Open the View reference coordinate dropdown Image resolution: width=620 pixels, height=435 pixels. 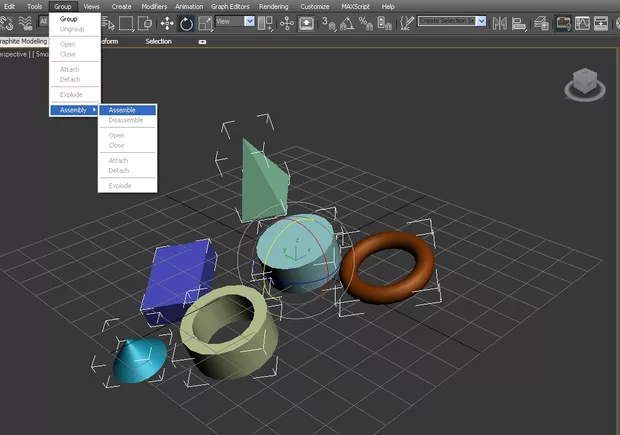[249, 21]
